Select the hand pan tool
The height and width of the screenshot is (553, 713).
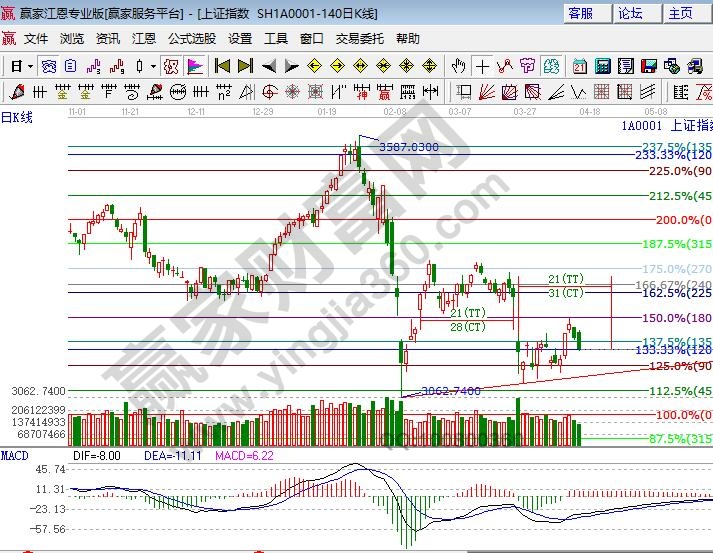(459, 66)
